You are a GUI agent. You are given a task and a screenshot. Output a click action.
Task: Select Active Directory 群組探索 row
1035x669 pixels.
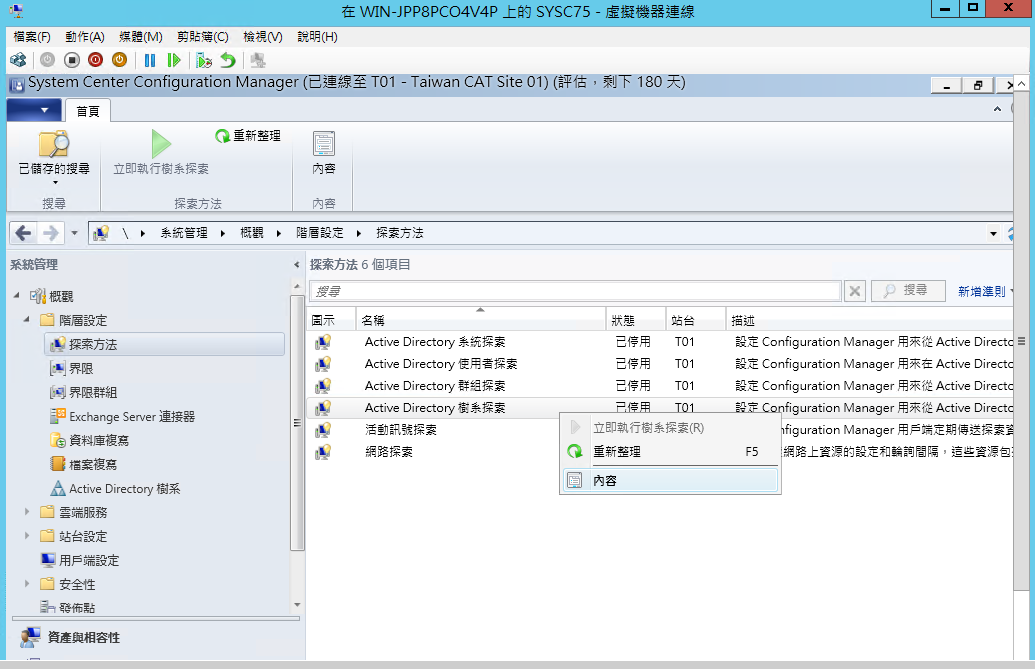click(660, 385)
